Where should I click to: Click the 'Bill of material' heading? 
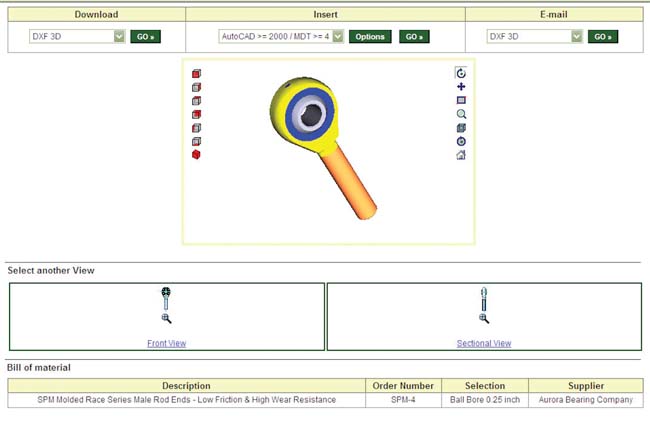pos(39,368)
